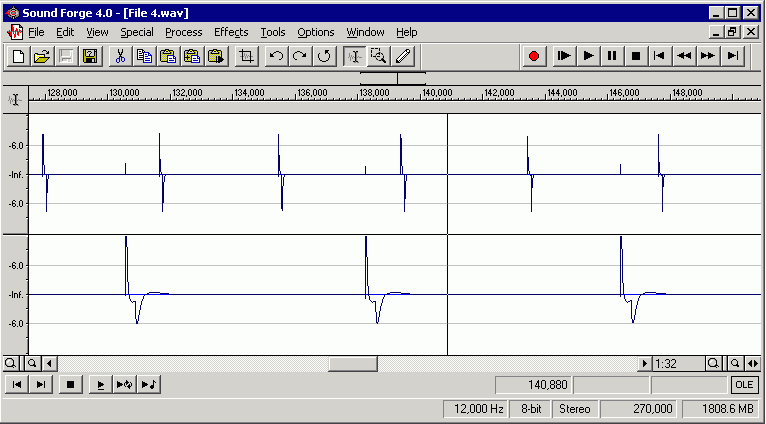
Task: Click the Mix paste icon with plus sign
Action: (x=192, y=56)
